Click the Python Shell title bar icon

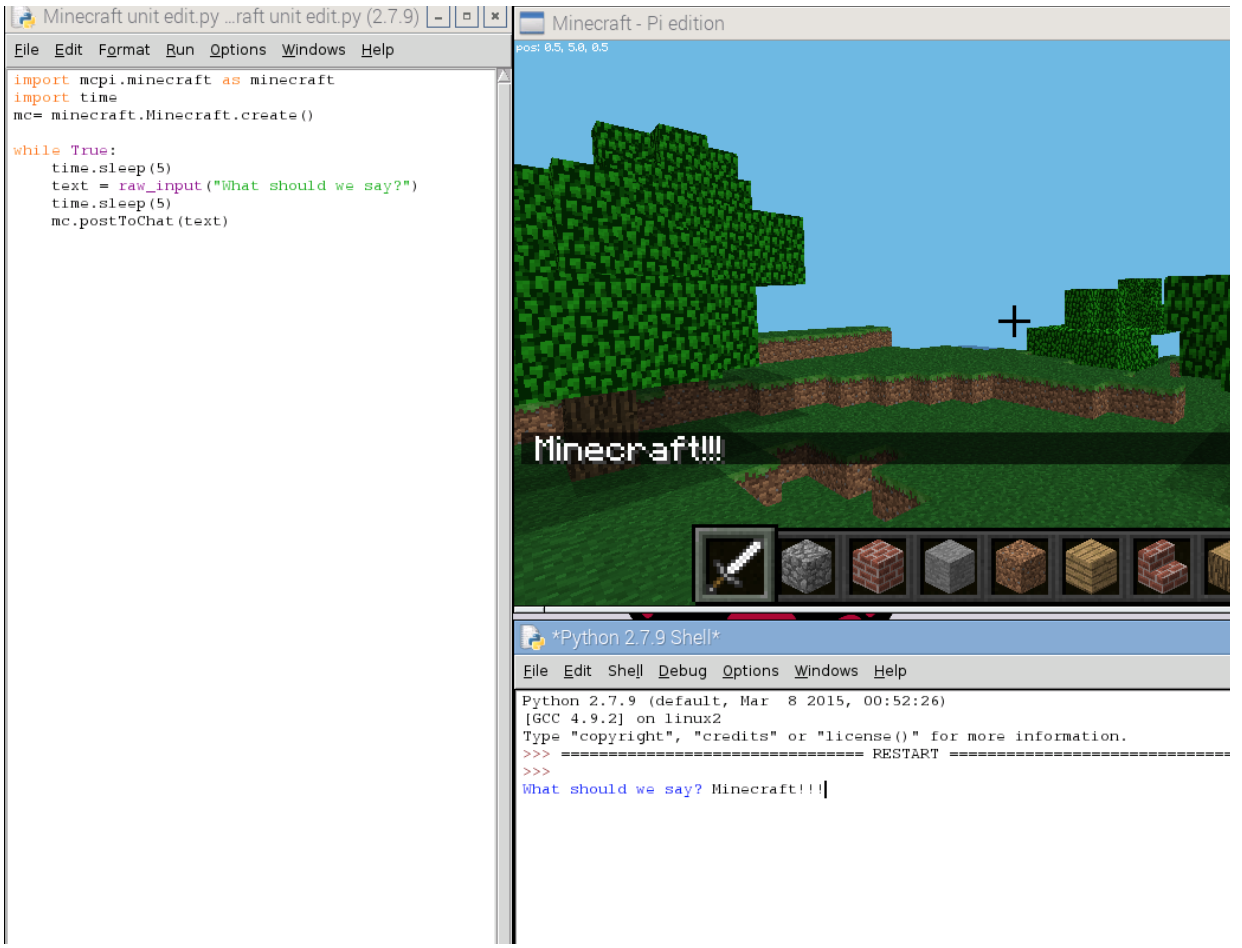[x=532, y=638]
